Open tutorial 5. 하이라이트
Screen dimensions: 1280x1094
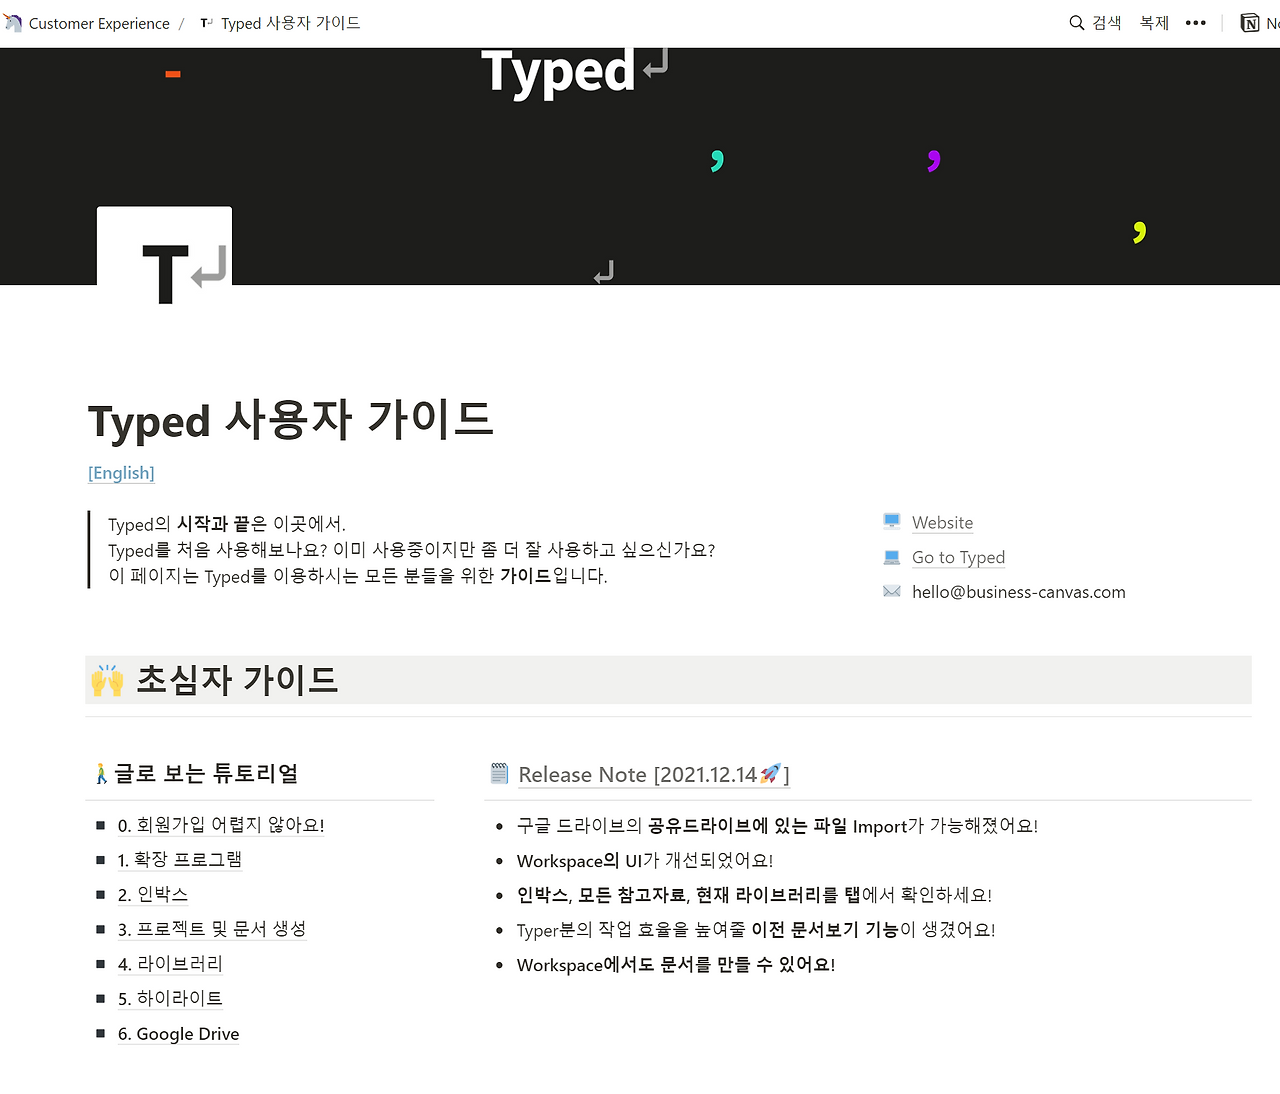click(x=170, y=998)
